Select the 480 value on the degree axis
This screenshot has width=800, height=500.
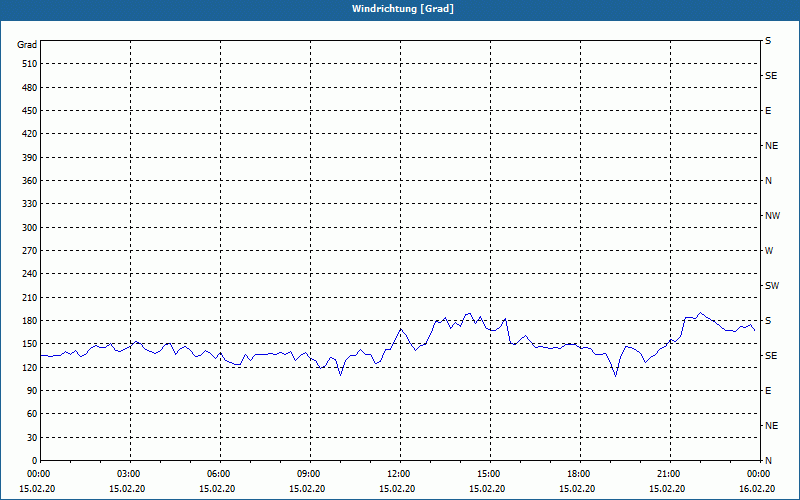point(30,88)
